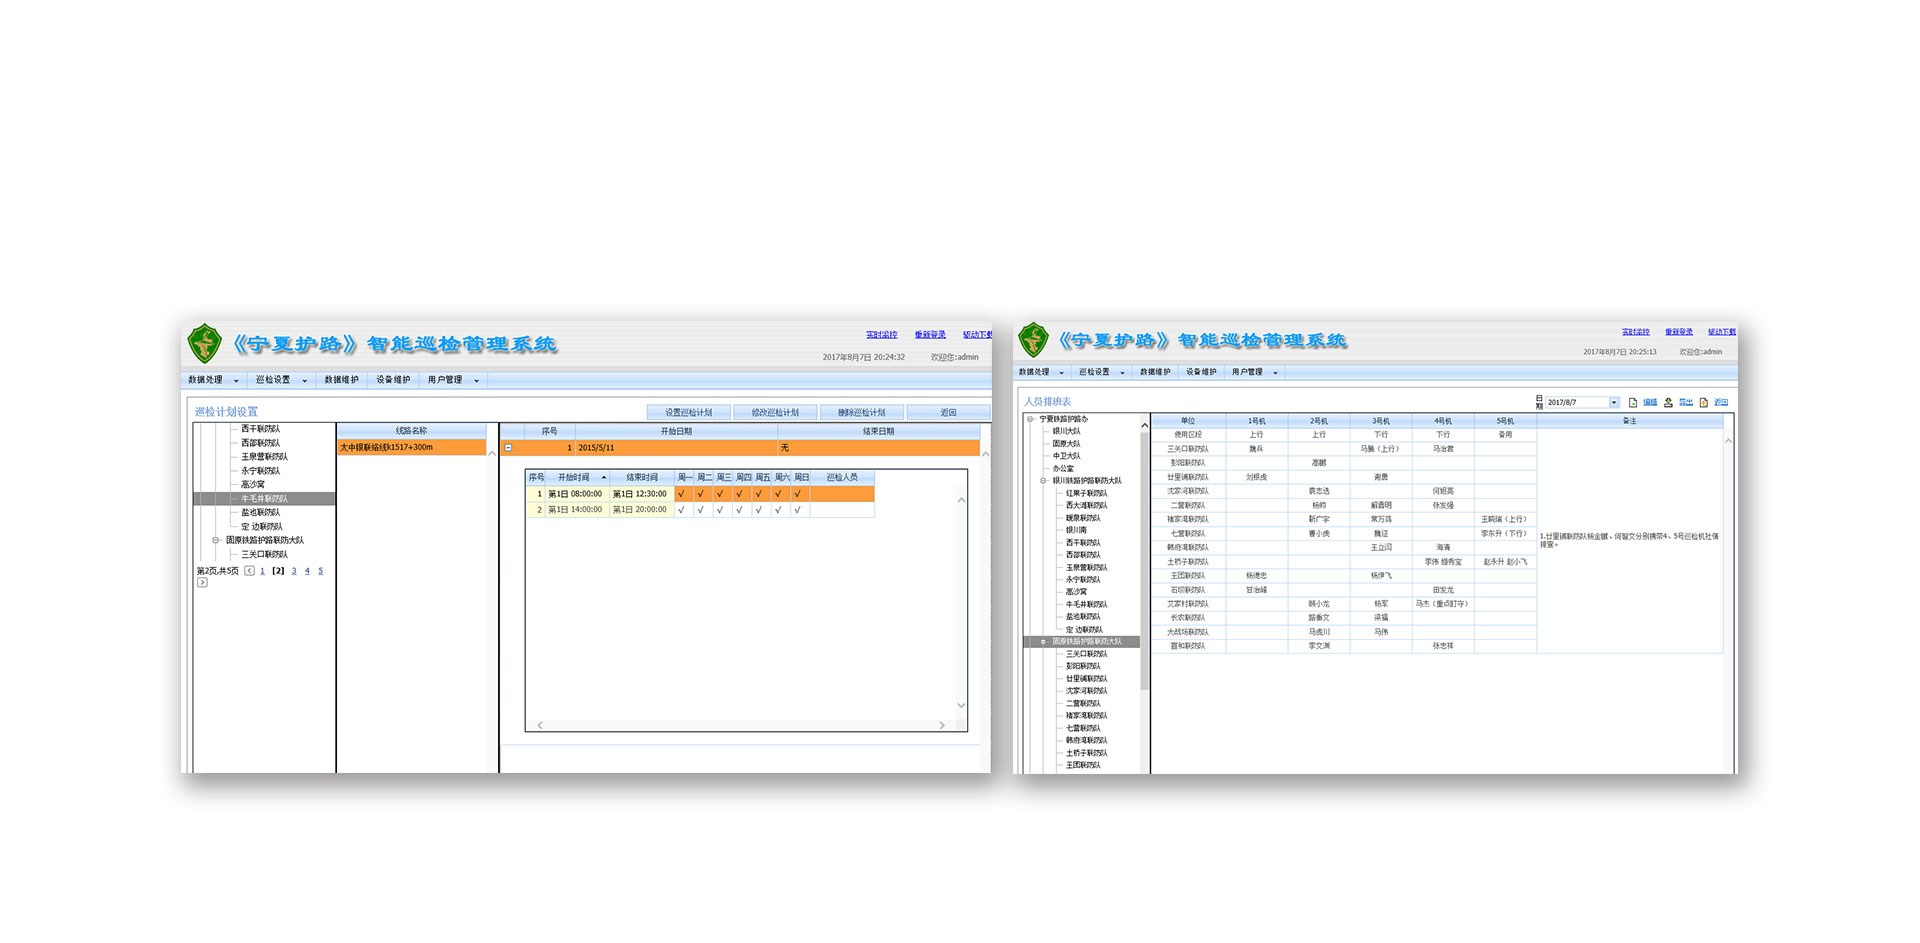Click the export person icon in staff schedule toolbar
This screenshot has height=943, width=1920.
1668,402
